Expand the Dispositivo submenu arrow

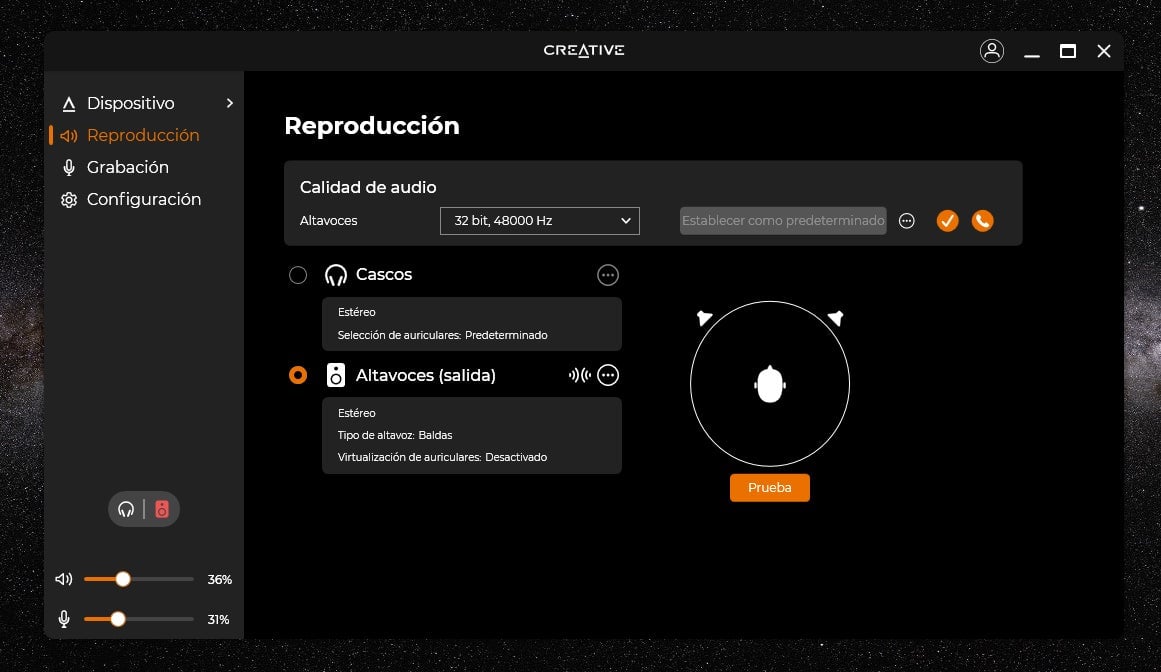(x=230, y=103)
